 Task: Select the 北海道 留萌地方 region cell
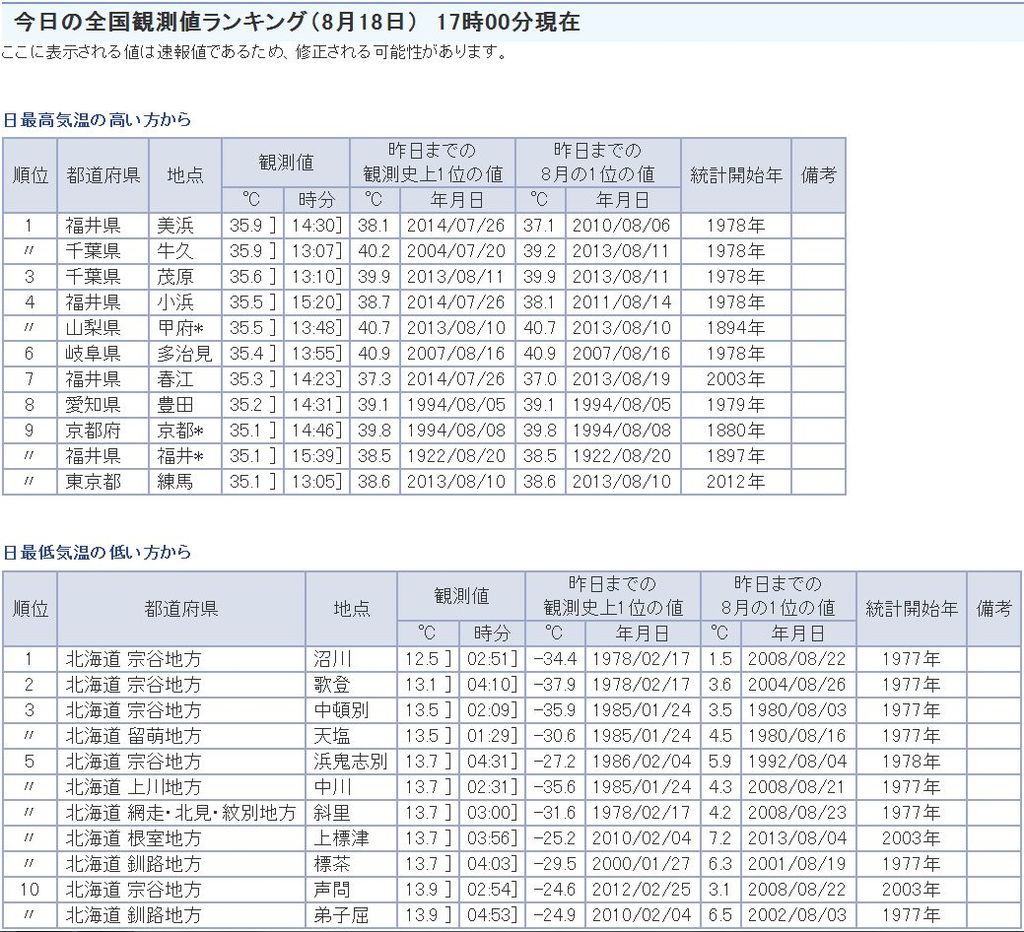[133, 736]
